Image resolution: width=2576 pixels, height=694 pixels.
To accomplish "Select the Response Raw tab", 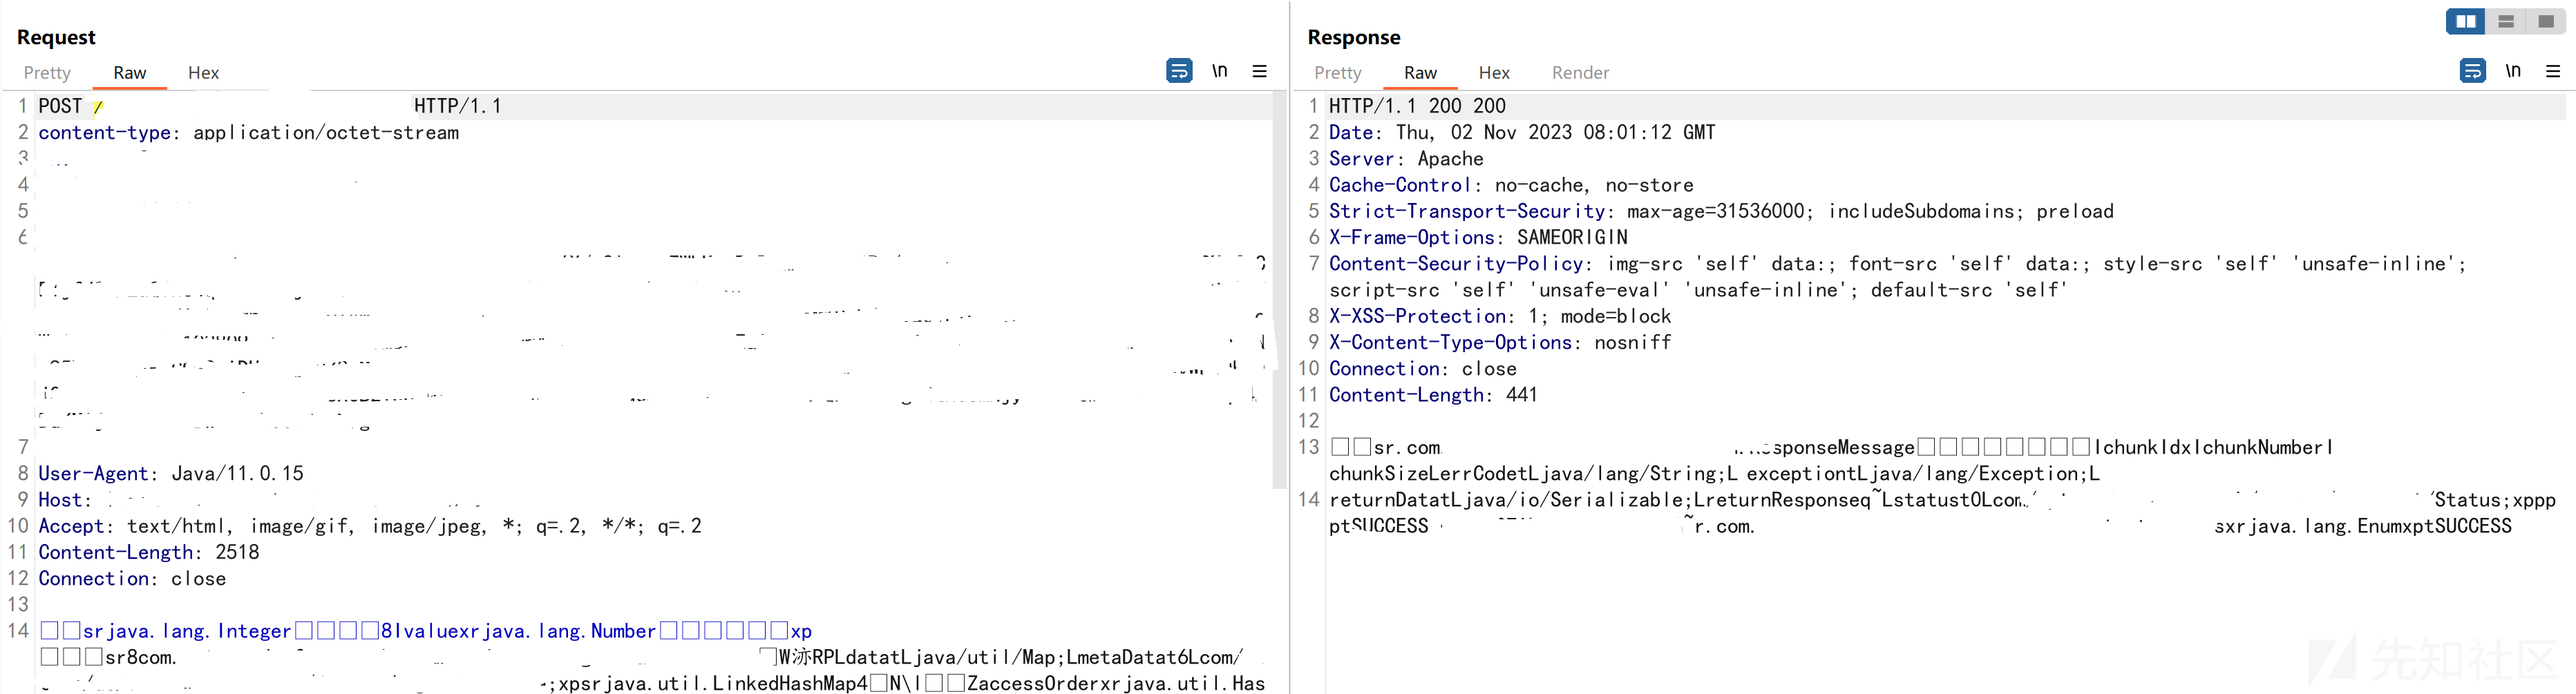I will point(1420,73).
